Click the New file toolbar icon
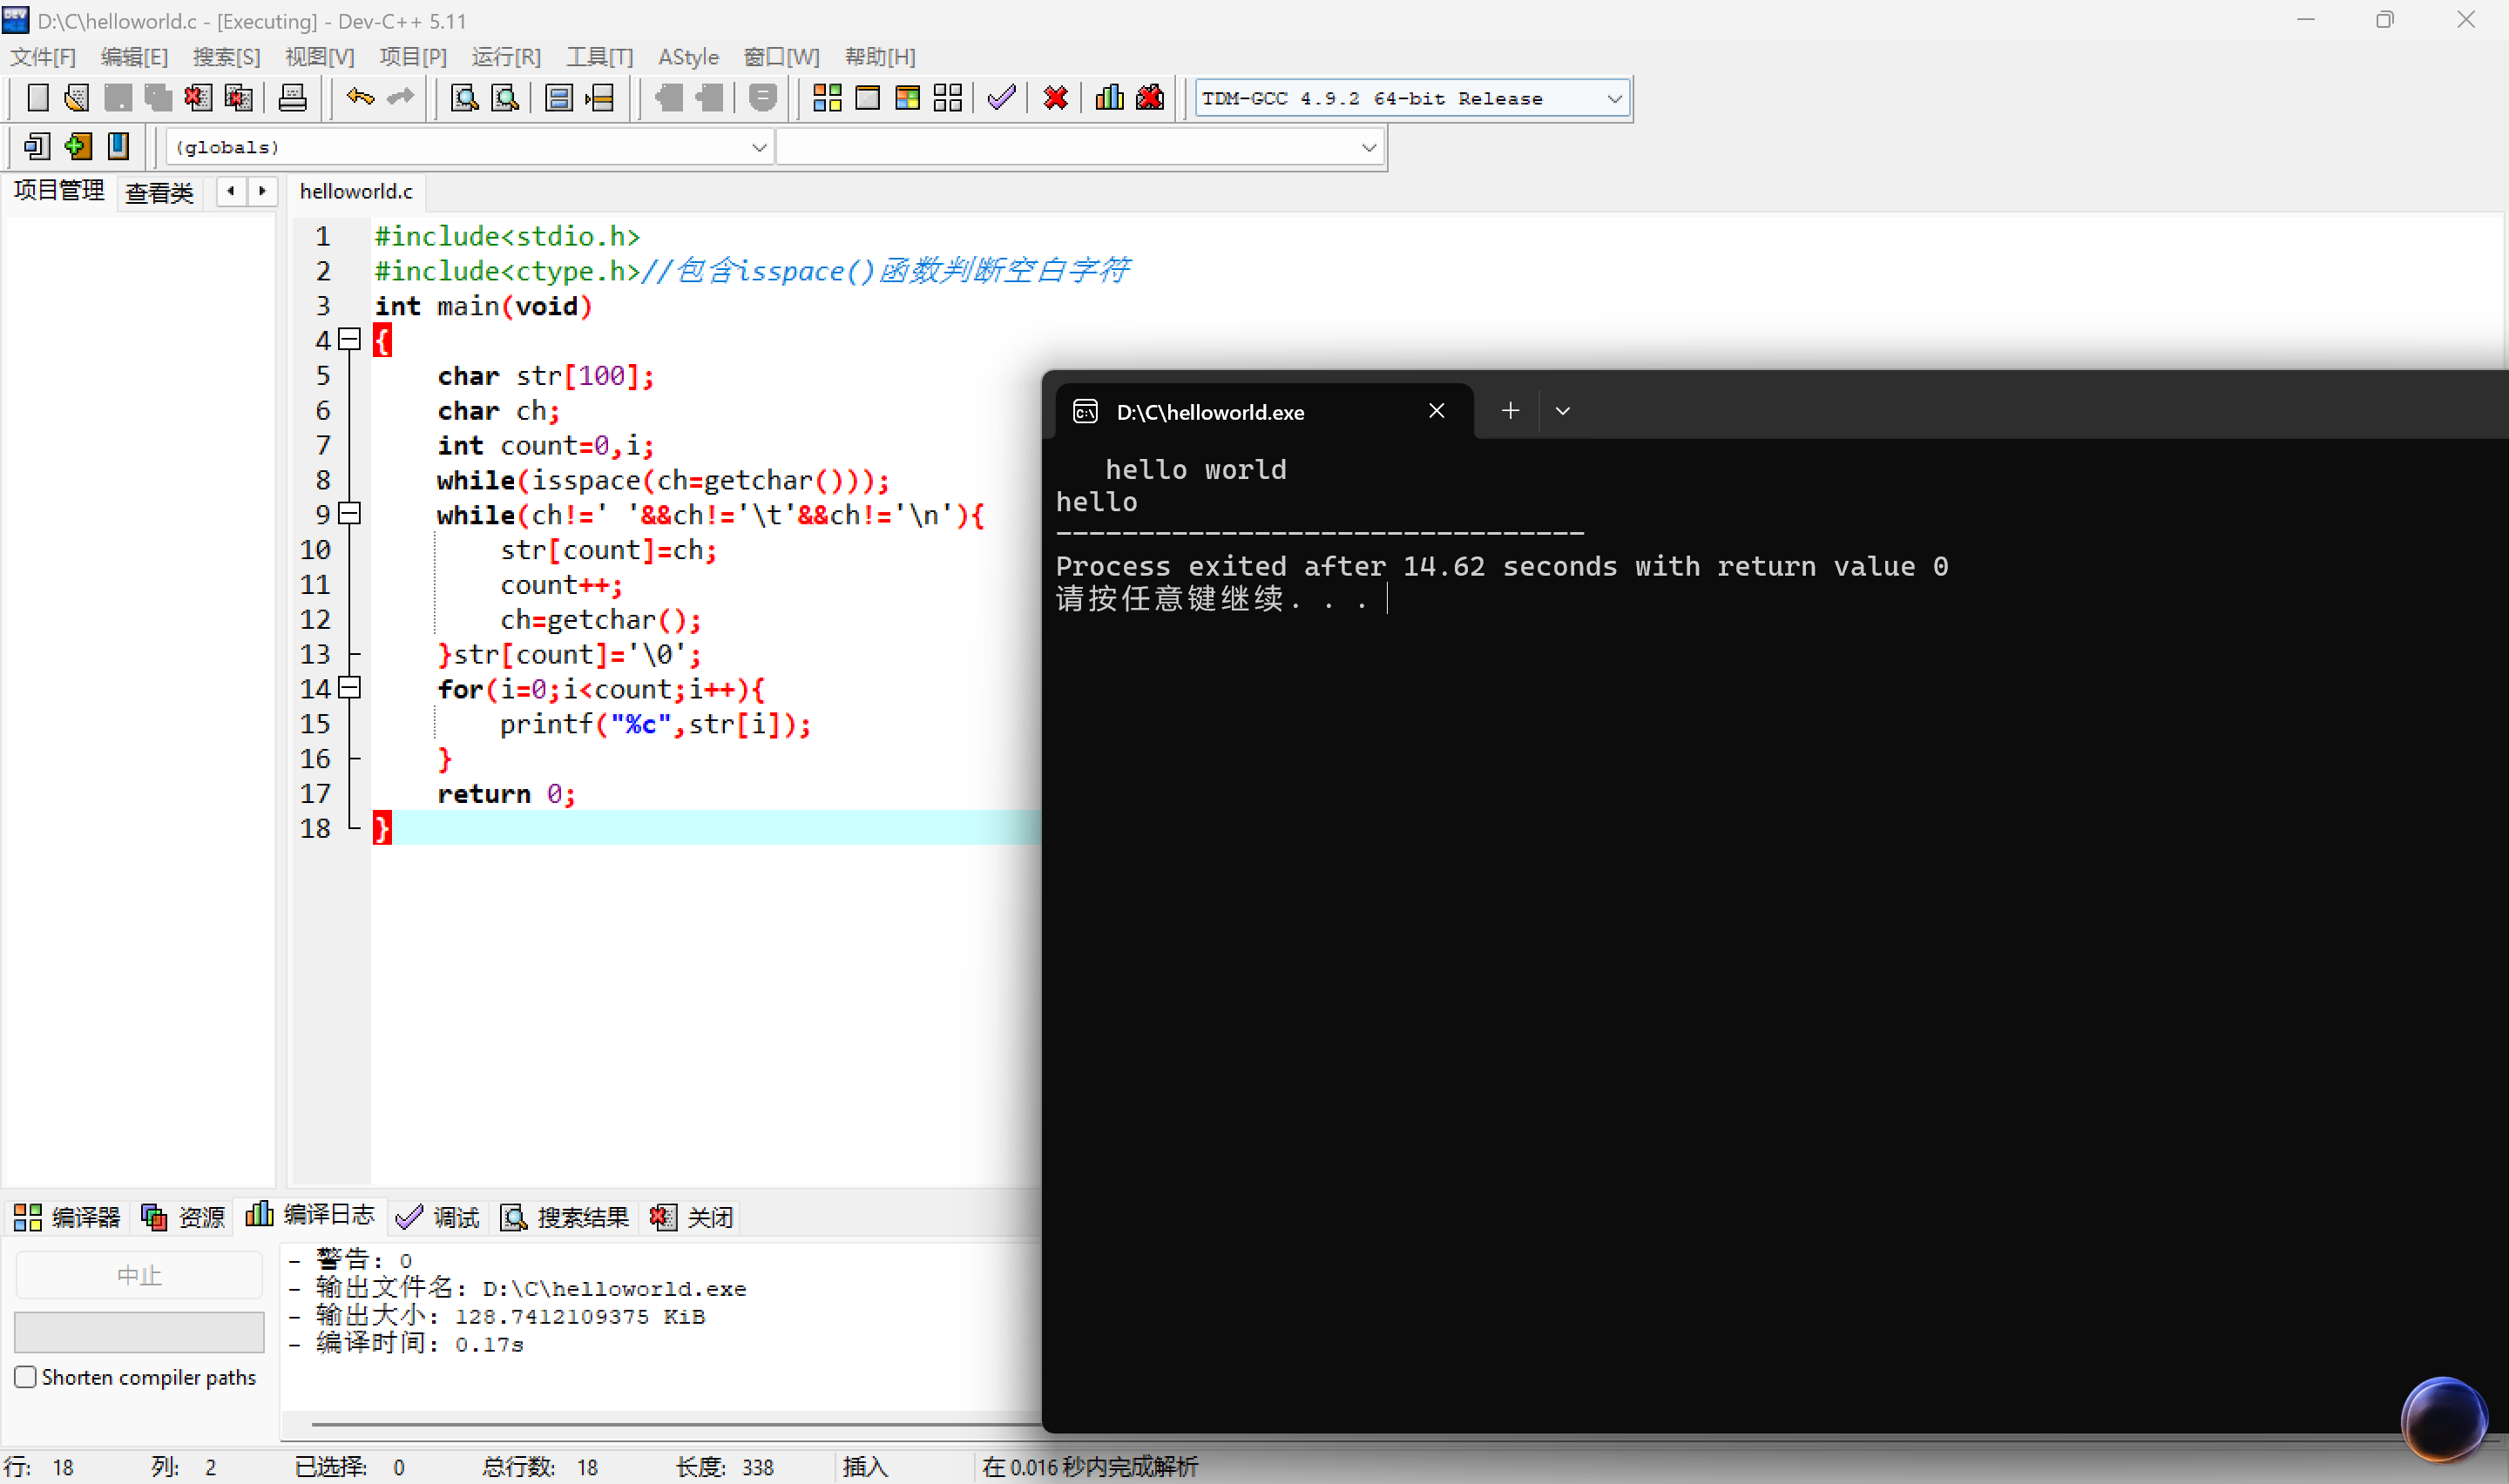This screenshot has width=2509, height=1484. 37,98
